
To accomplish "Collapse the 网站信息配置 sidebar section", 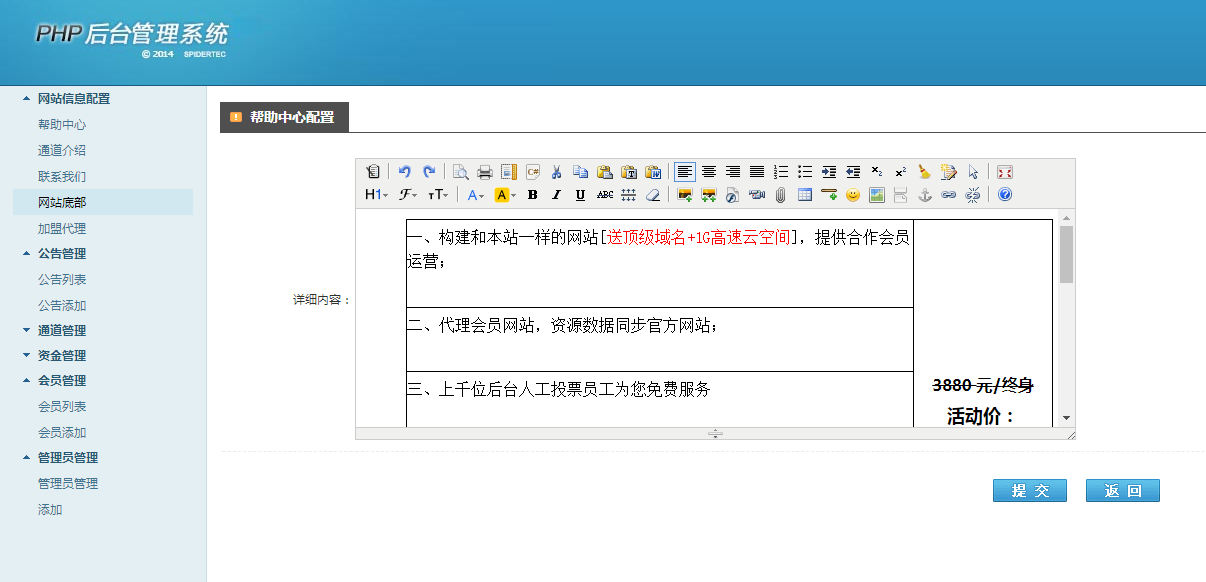I will [74, 99].
